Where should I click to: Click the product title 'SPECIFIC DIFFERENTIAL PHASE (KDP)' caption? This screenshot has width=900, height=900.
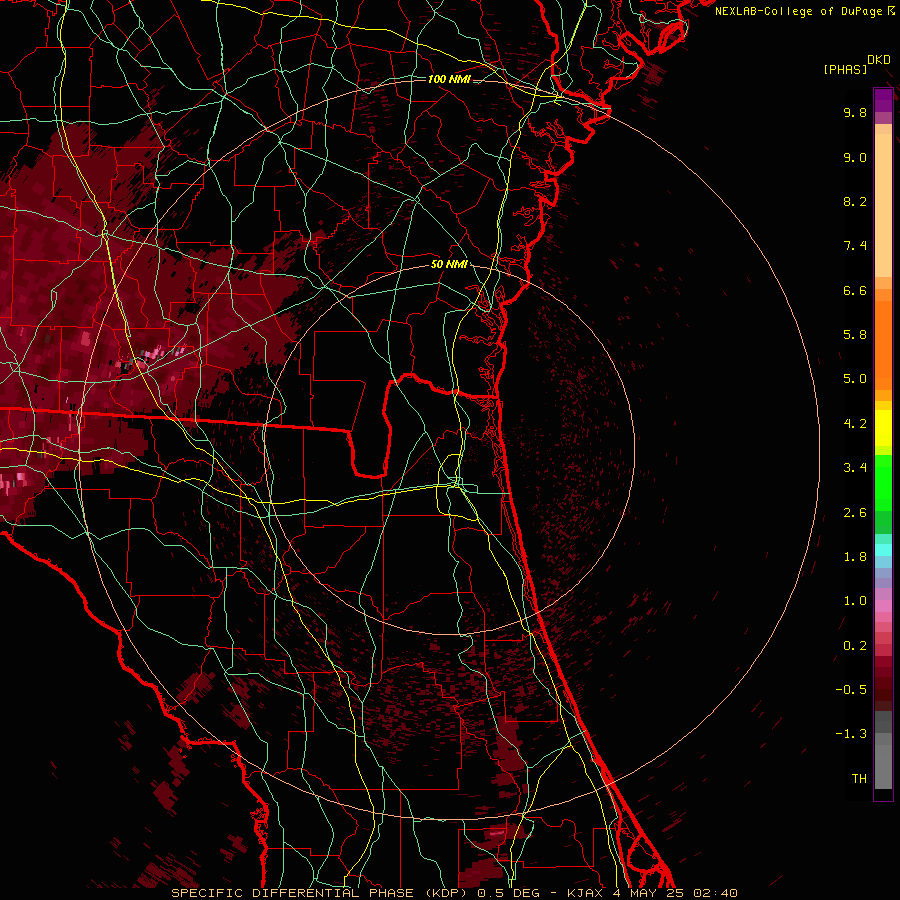click(x=318, y=893)
